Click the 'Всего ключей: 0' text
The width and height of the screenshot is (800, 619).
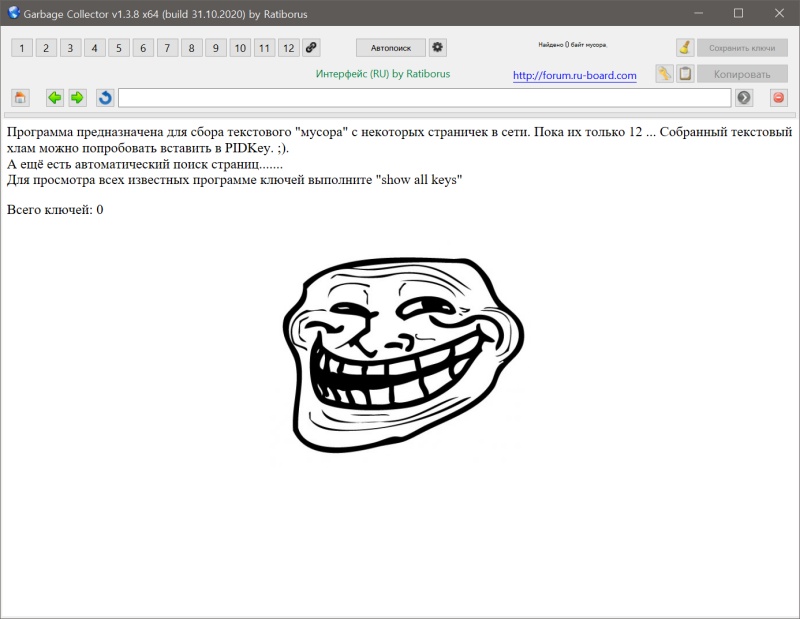click(55, 210)
